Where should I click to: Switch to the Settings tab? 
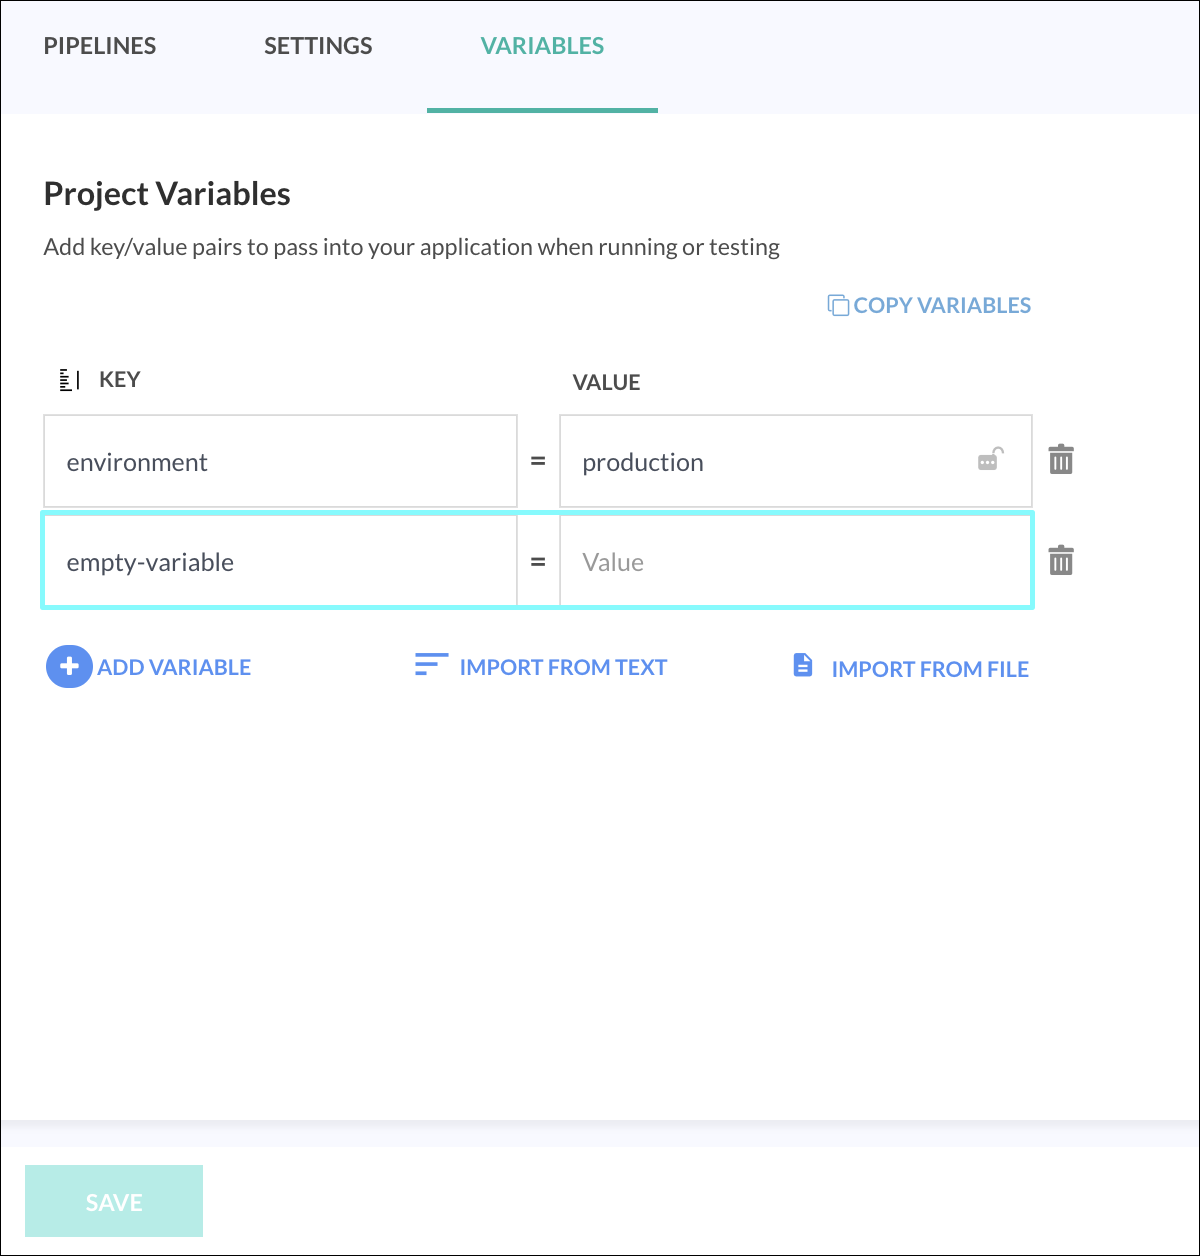[x=318, y=46]
